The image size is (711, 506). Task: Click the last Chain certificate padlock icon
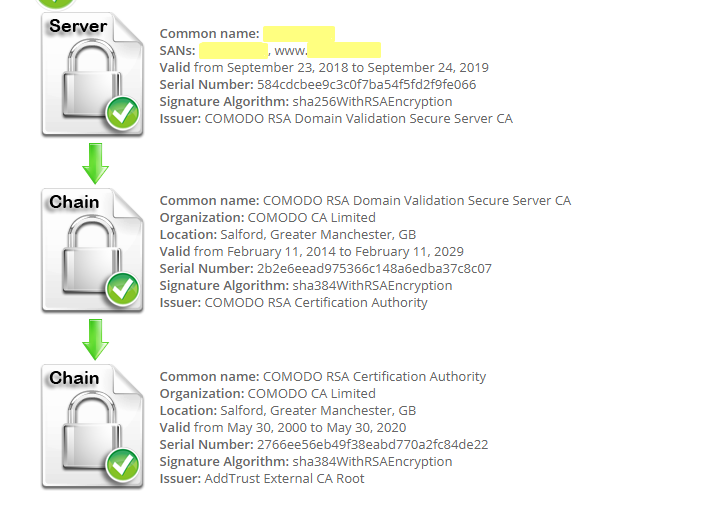coord(93,426)
